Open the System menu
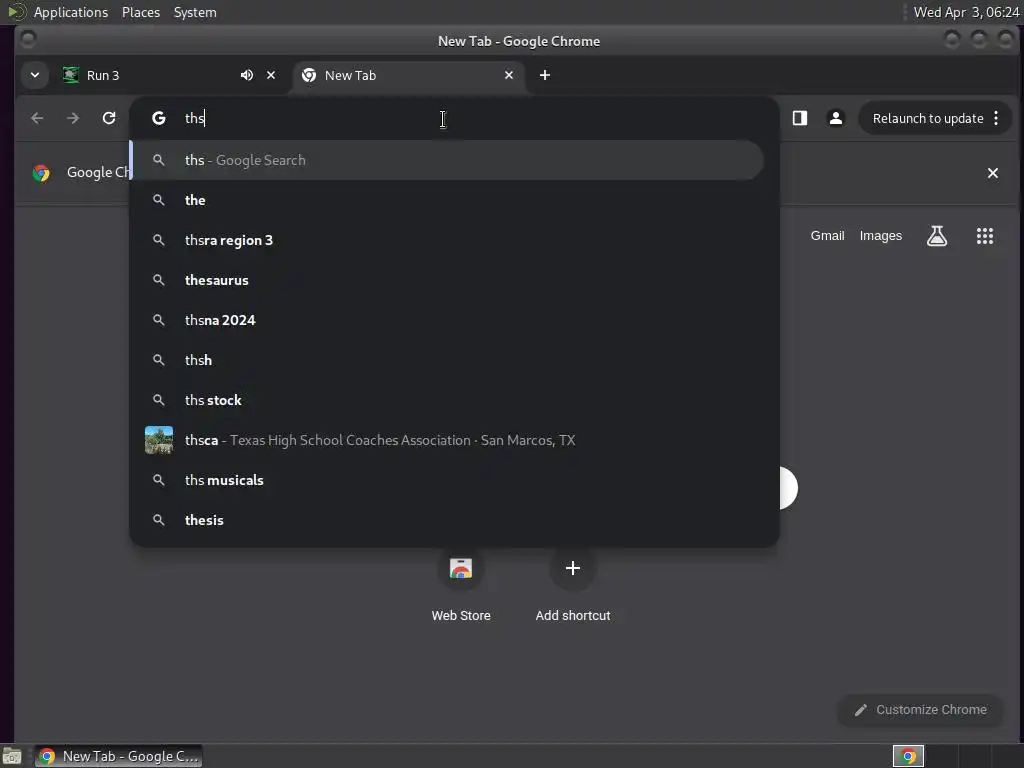This screenshot has width=1024, height=768. [x=195, y=12]
